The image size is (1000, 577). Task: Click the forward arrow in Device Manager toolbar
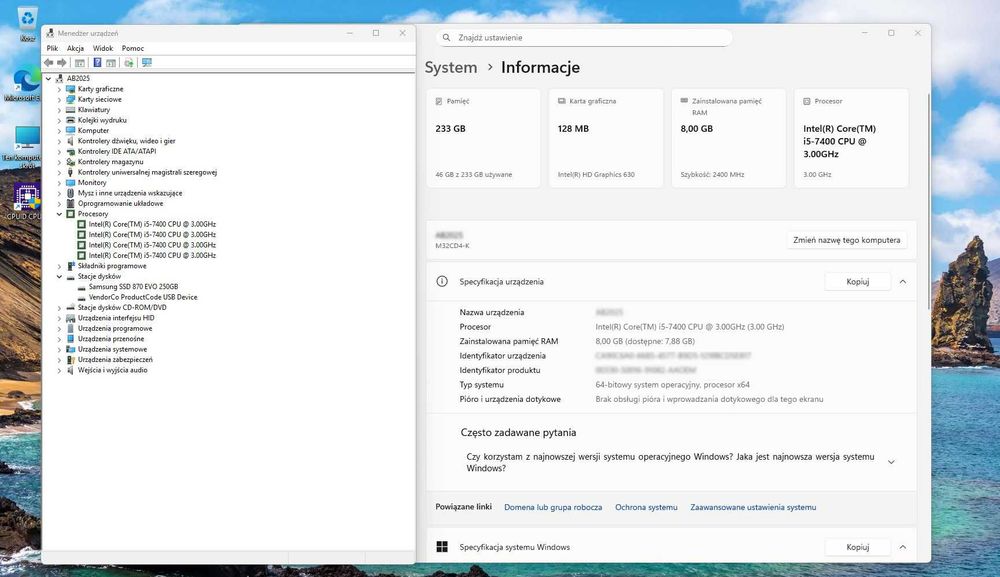[x=62, y=62]
